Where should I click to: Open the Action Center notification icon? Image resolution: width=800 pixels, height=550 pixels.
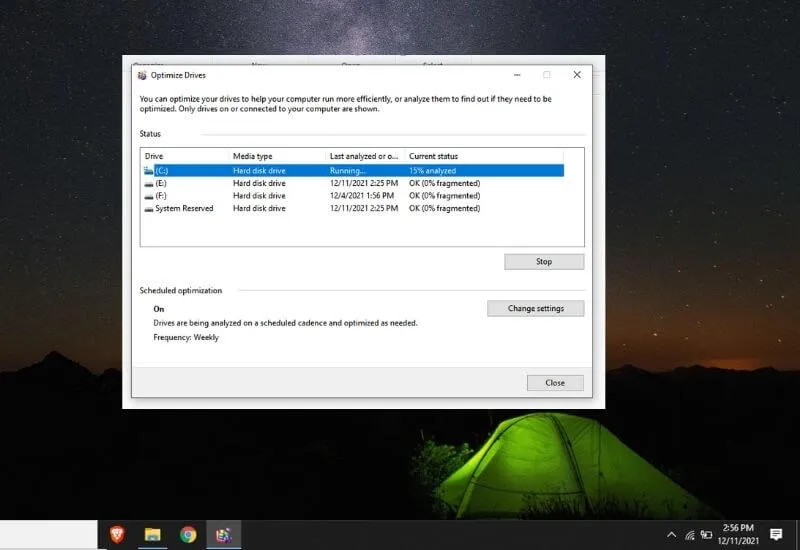pos(776,534)
